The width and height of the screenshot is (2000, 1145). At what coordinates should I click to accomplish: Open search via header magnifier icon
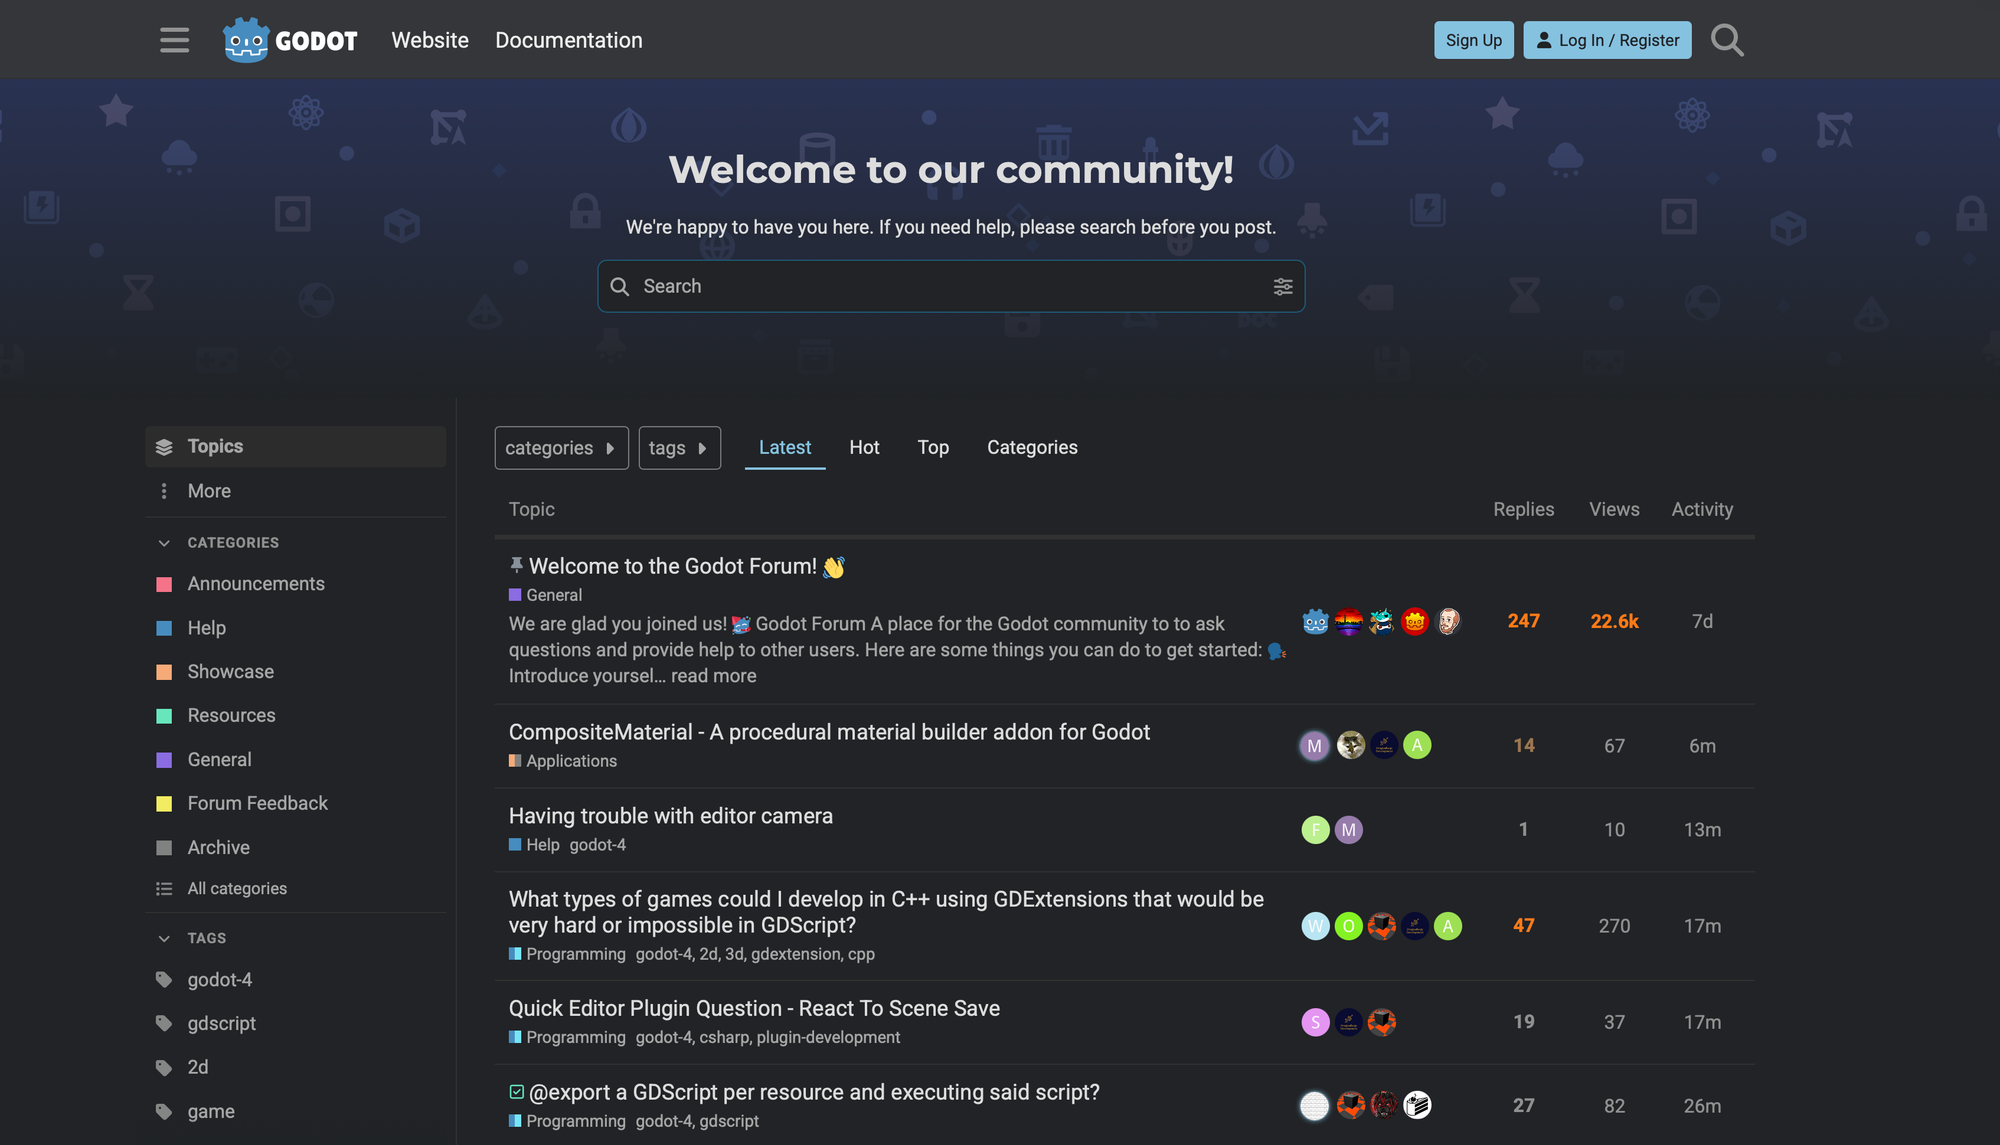tap(1727, 40)
